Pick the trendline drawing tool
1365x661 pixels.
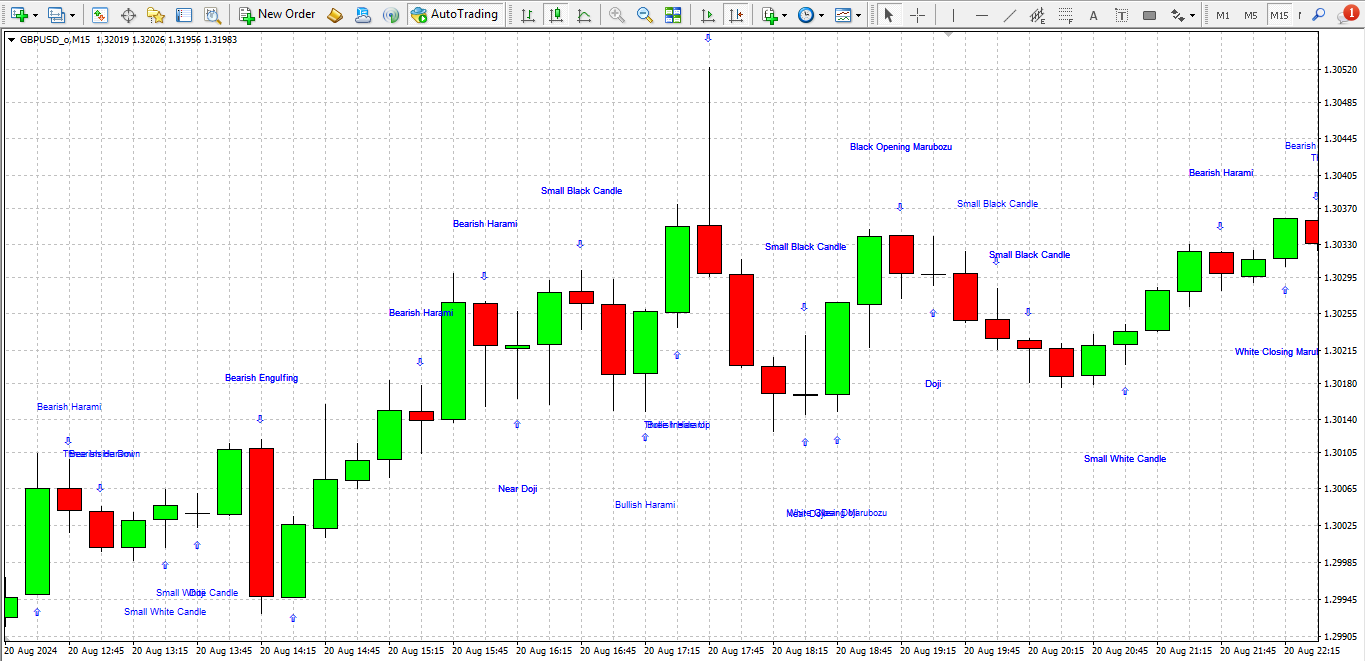pos(1010,15)
